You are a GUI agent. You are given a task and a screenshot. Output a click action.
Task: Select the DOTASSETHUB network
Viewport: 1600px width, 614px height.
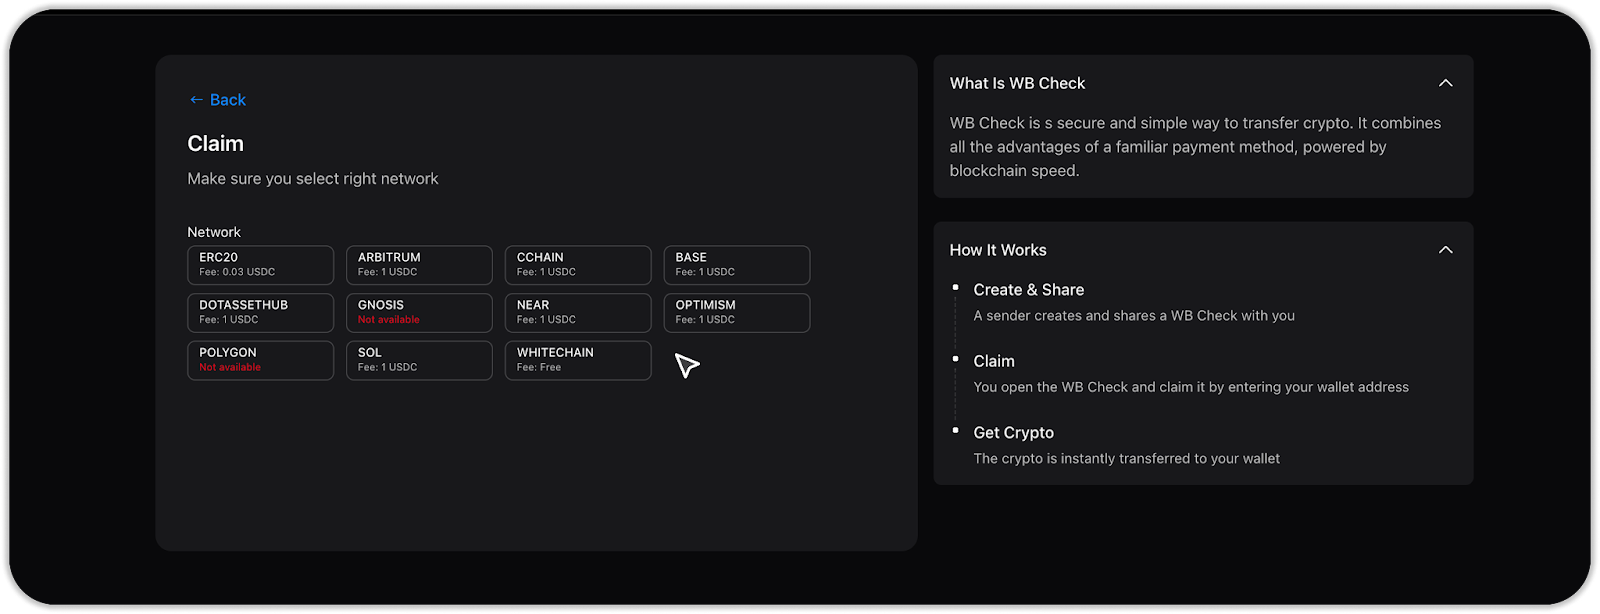point(260,313)
